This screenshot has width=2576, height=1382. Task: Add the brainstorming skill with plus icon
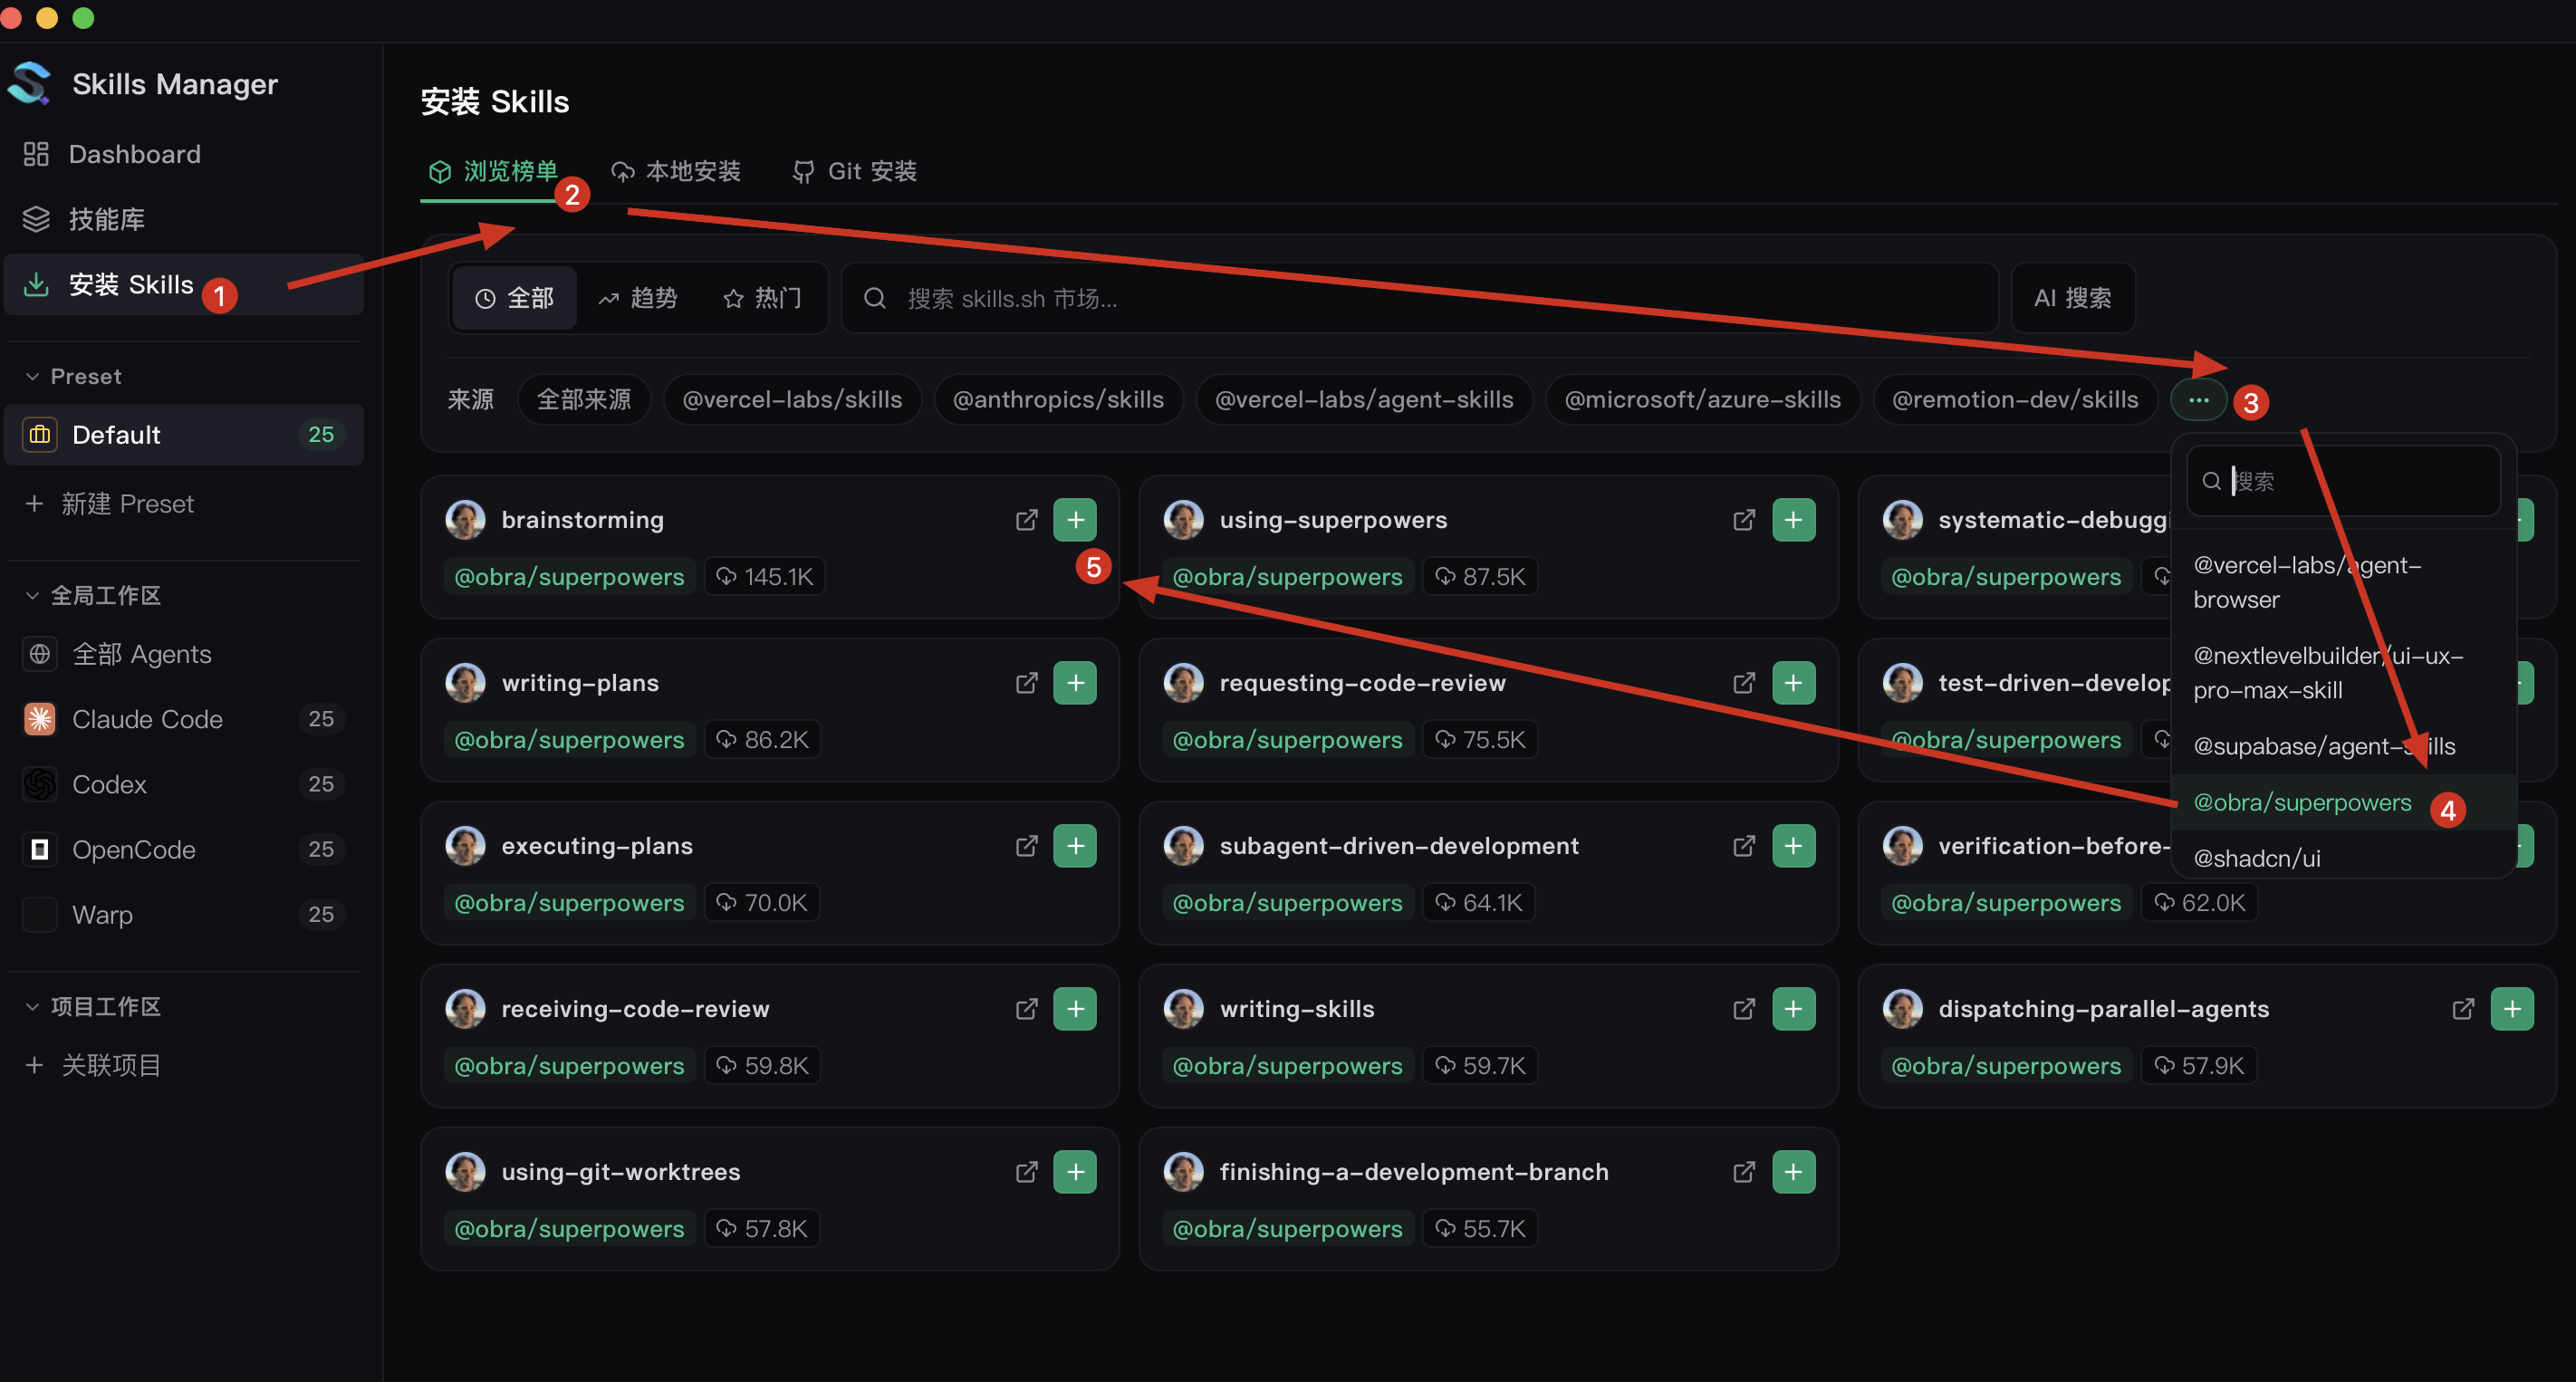click(x=1075, y=520)
